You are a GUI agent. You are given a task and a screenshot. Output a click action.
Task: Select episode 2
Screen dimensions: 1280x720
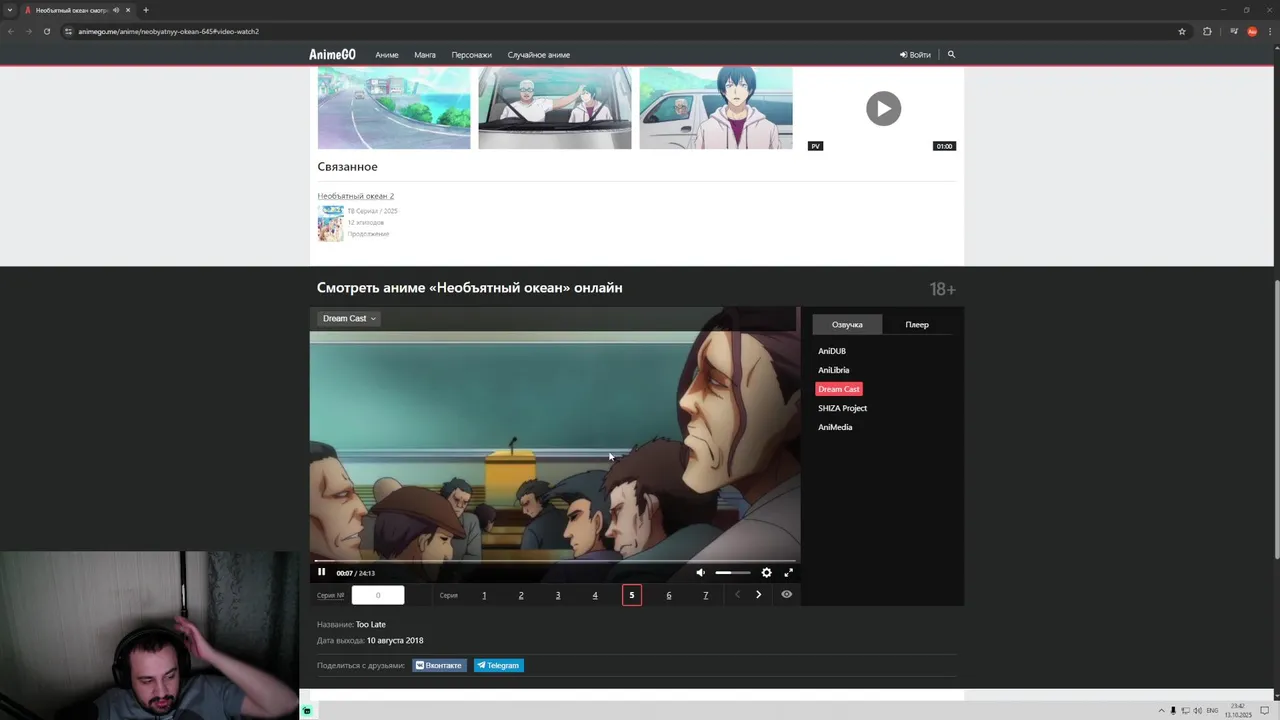[521, 595]
